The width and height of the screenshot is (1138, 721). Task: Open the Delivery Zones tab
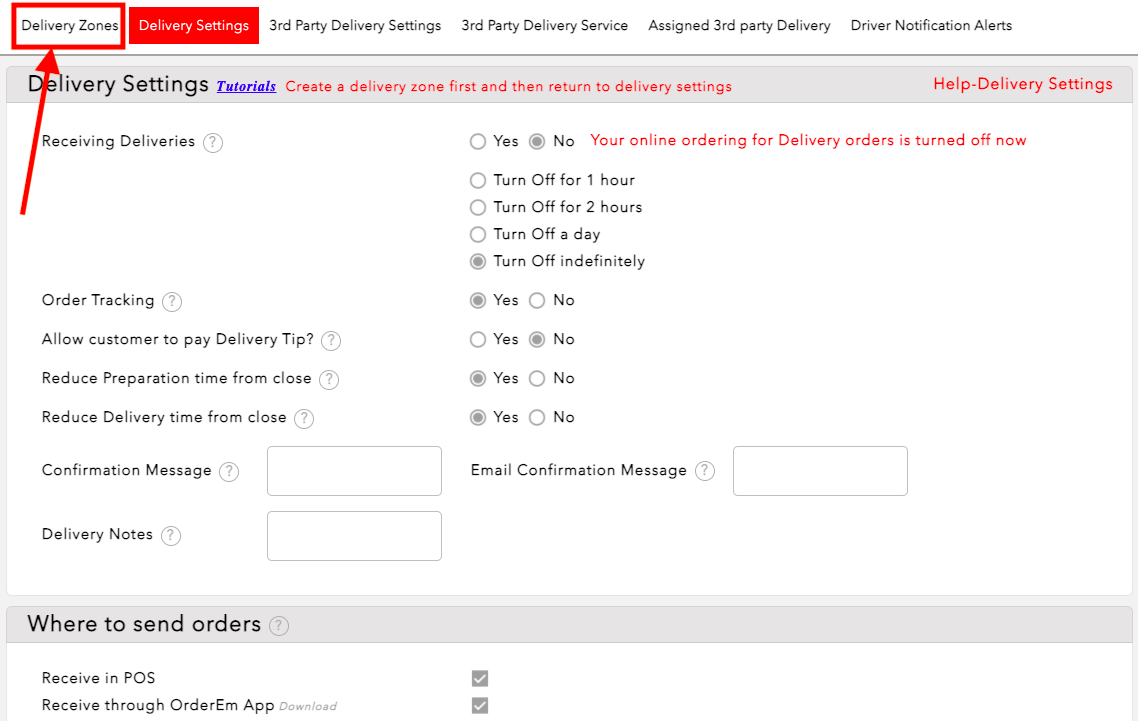coord(70,26)
